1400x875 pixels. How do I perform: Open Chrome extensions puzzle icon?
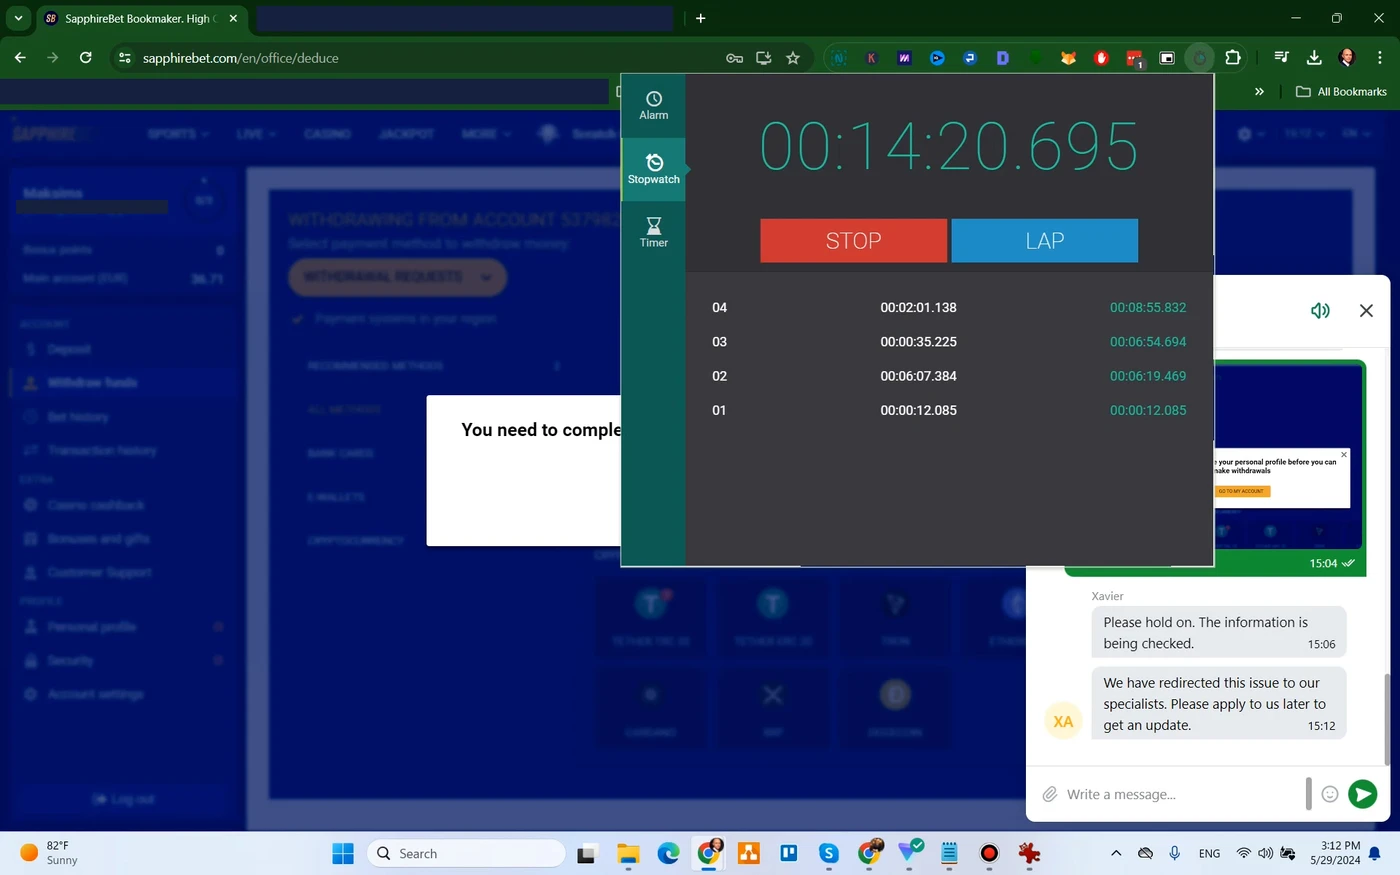coord(1233,58)
